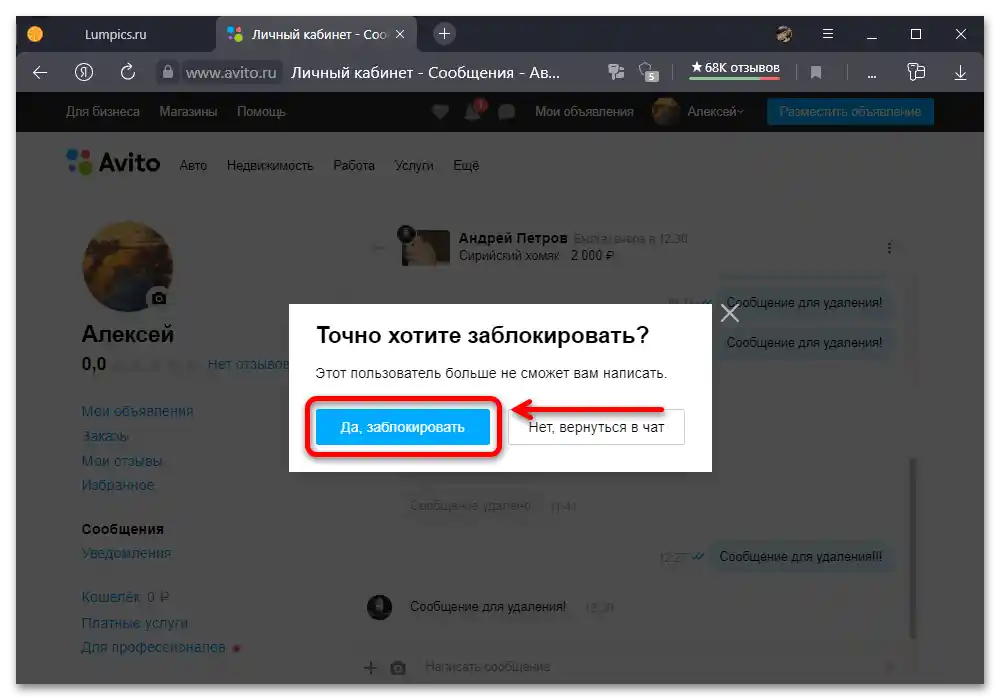The height and width of the screenshot is (700, 1000).
Task: Click the plus attach icon in chat
Action: tap(371, 667)
